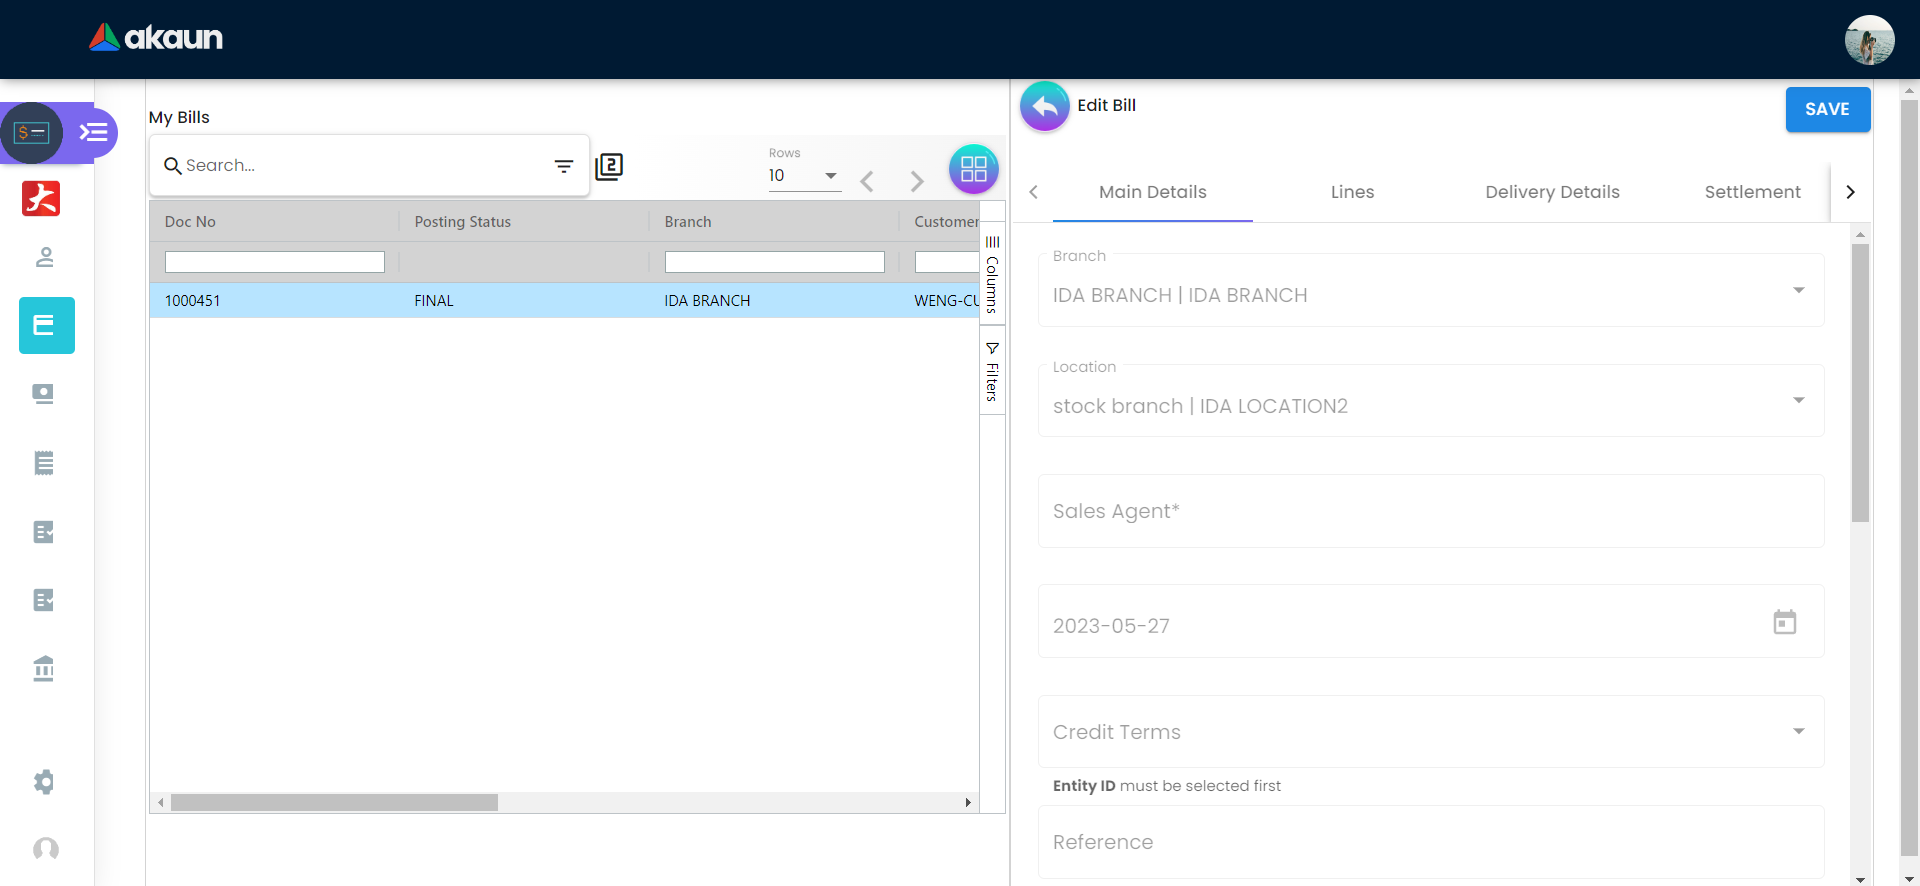
Task: Select the row with Doc No 1000451
Action: pyautogui.click(x=564, y=301)
